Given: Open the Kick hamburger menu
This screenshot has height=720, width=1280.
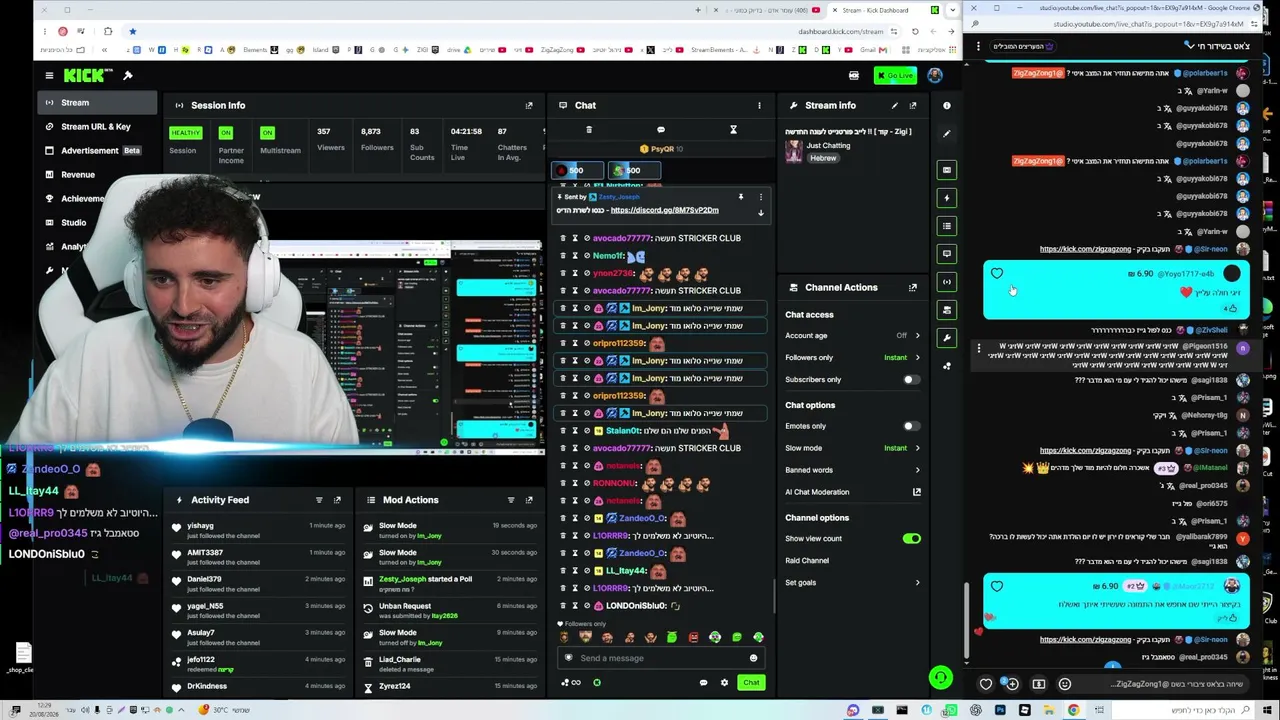Looking at the screenshot, I should [49, 75].
